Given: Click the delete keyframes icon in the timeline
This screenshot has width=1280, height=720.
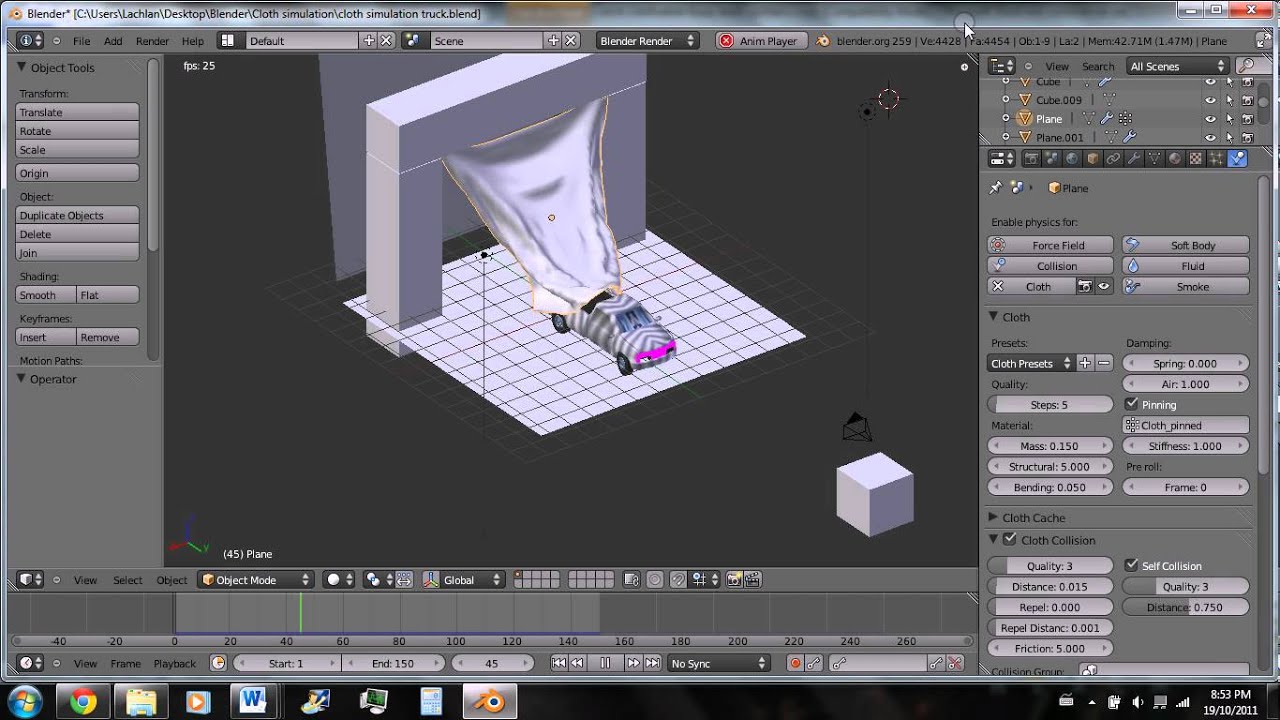Looking at the screenshot, I should tap(955, 663).
